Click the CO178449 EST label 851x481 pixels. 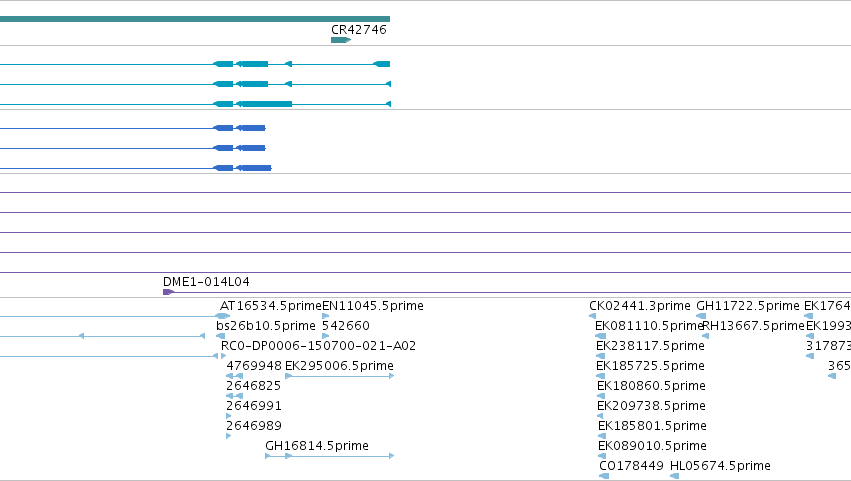click(631, 466)
